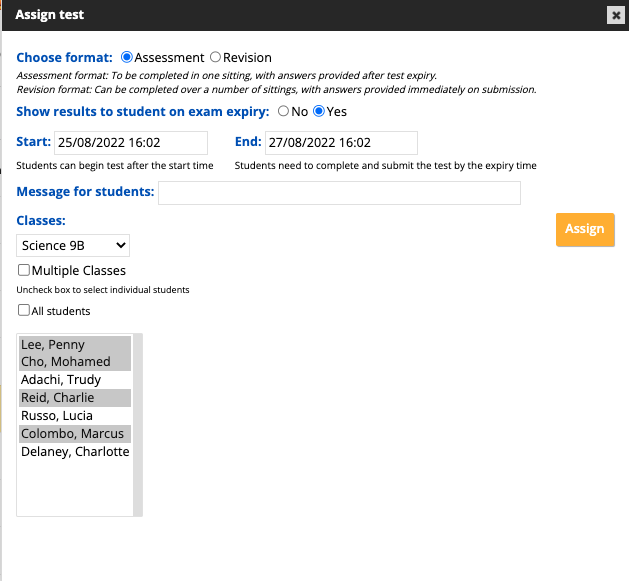Open the Science 9B class dropdown
Screen dimensions: 629x581
73,246
